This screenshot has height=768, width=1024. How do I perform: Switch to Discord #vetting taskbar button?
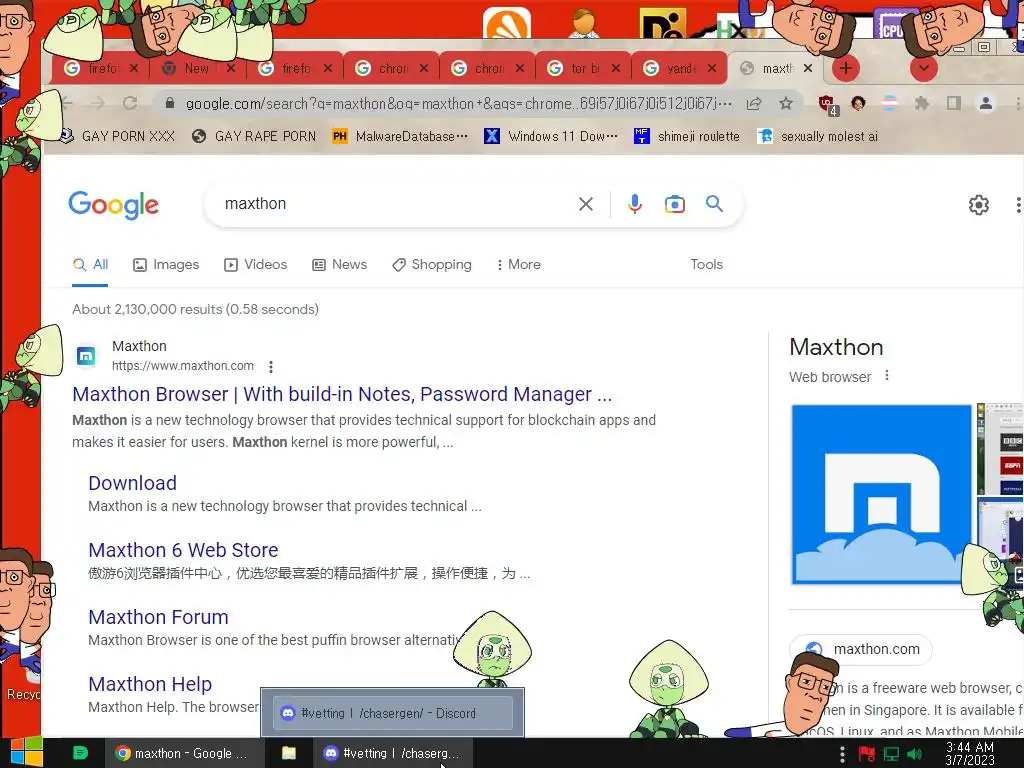click(393, 753)
